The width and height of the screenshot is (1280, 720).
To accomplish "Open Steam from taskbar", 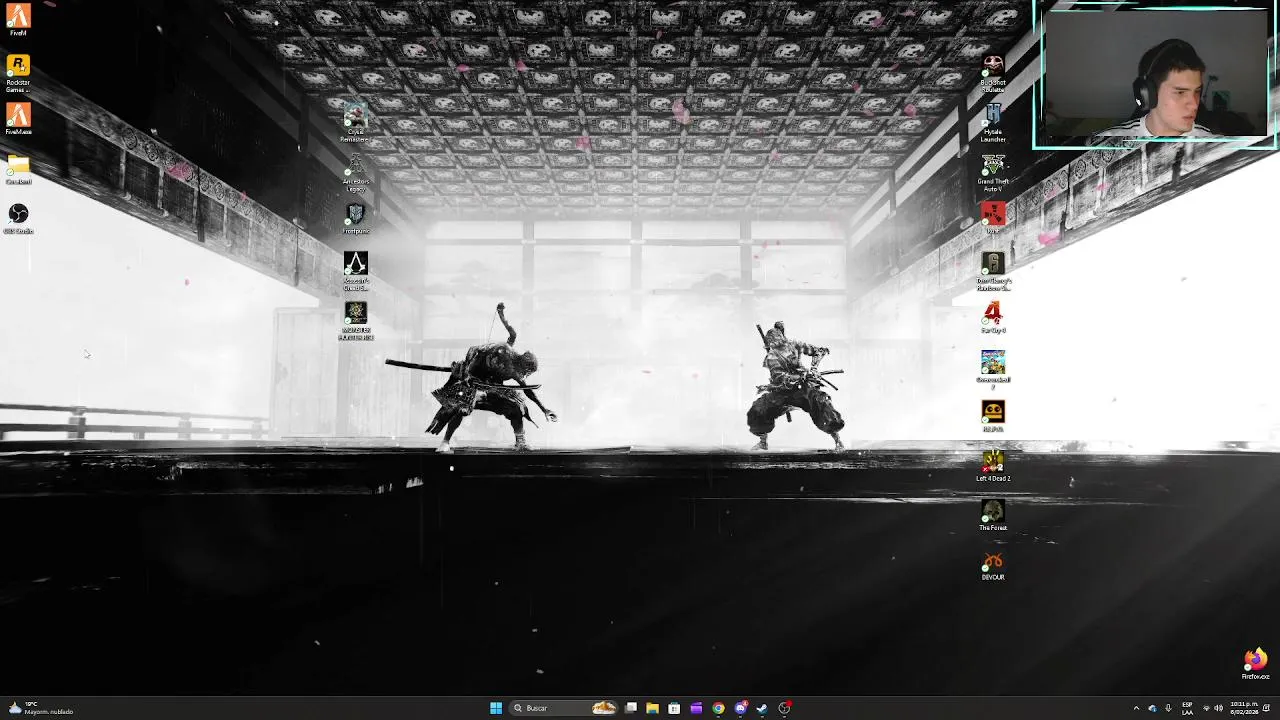I will pyautogui.click(x=762, y=708).
